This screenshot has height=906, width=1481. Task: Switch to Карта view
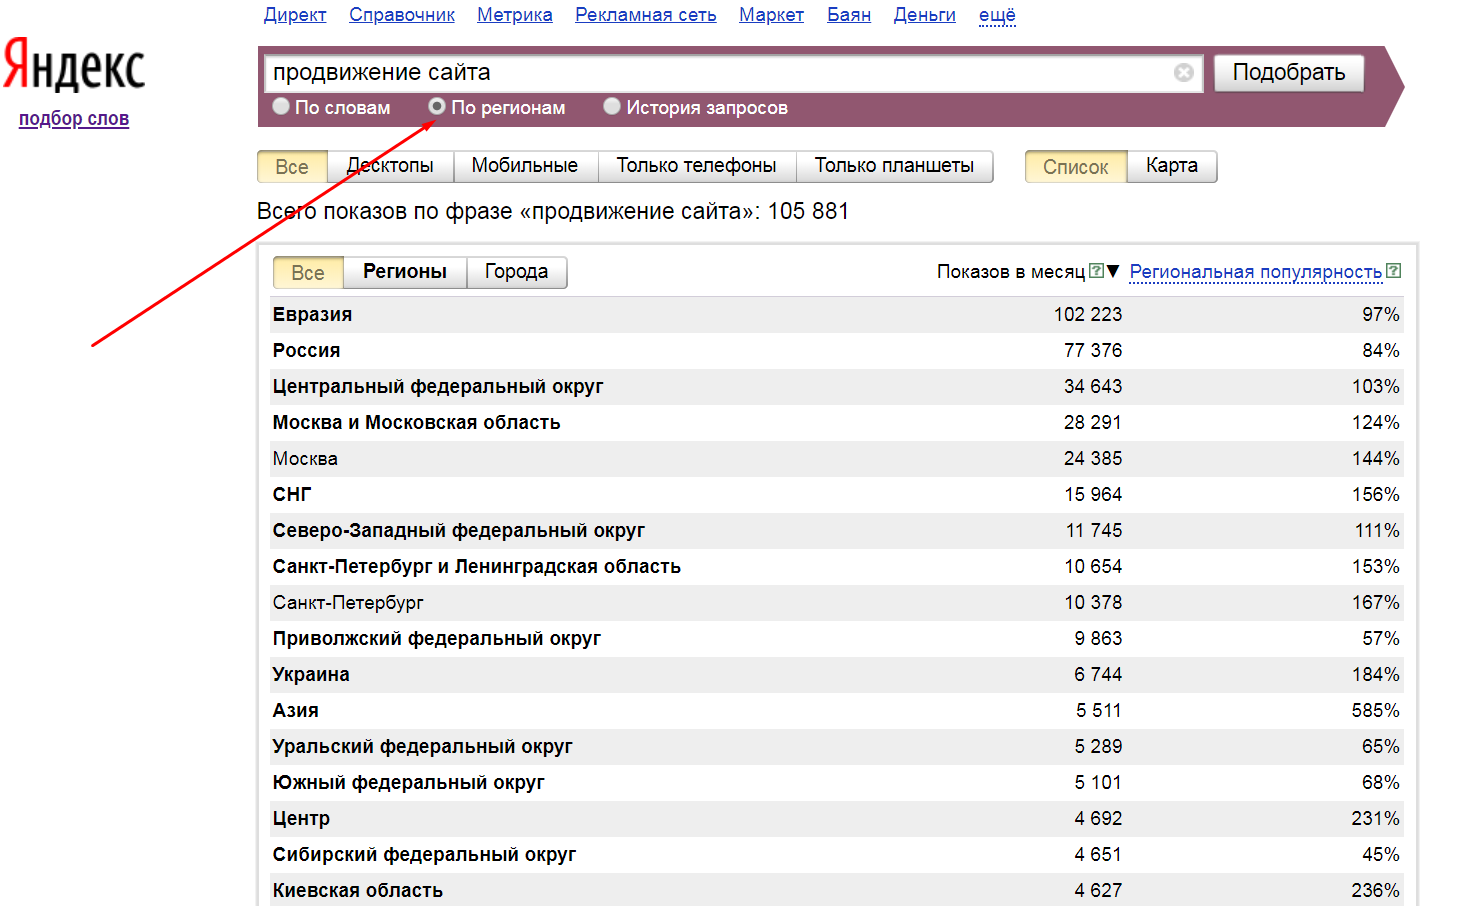[x=1171, y=166]
